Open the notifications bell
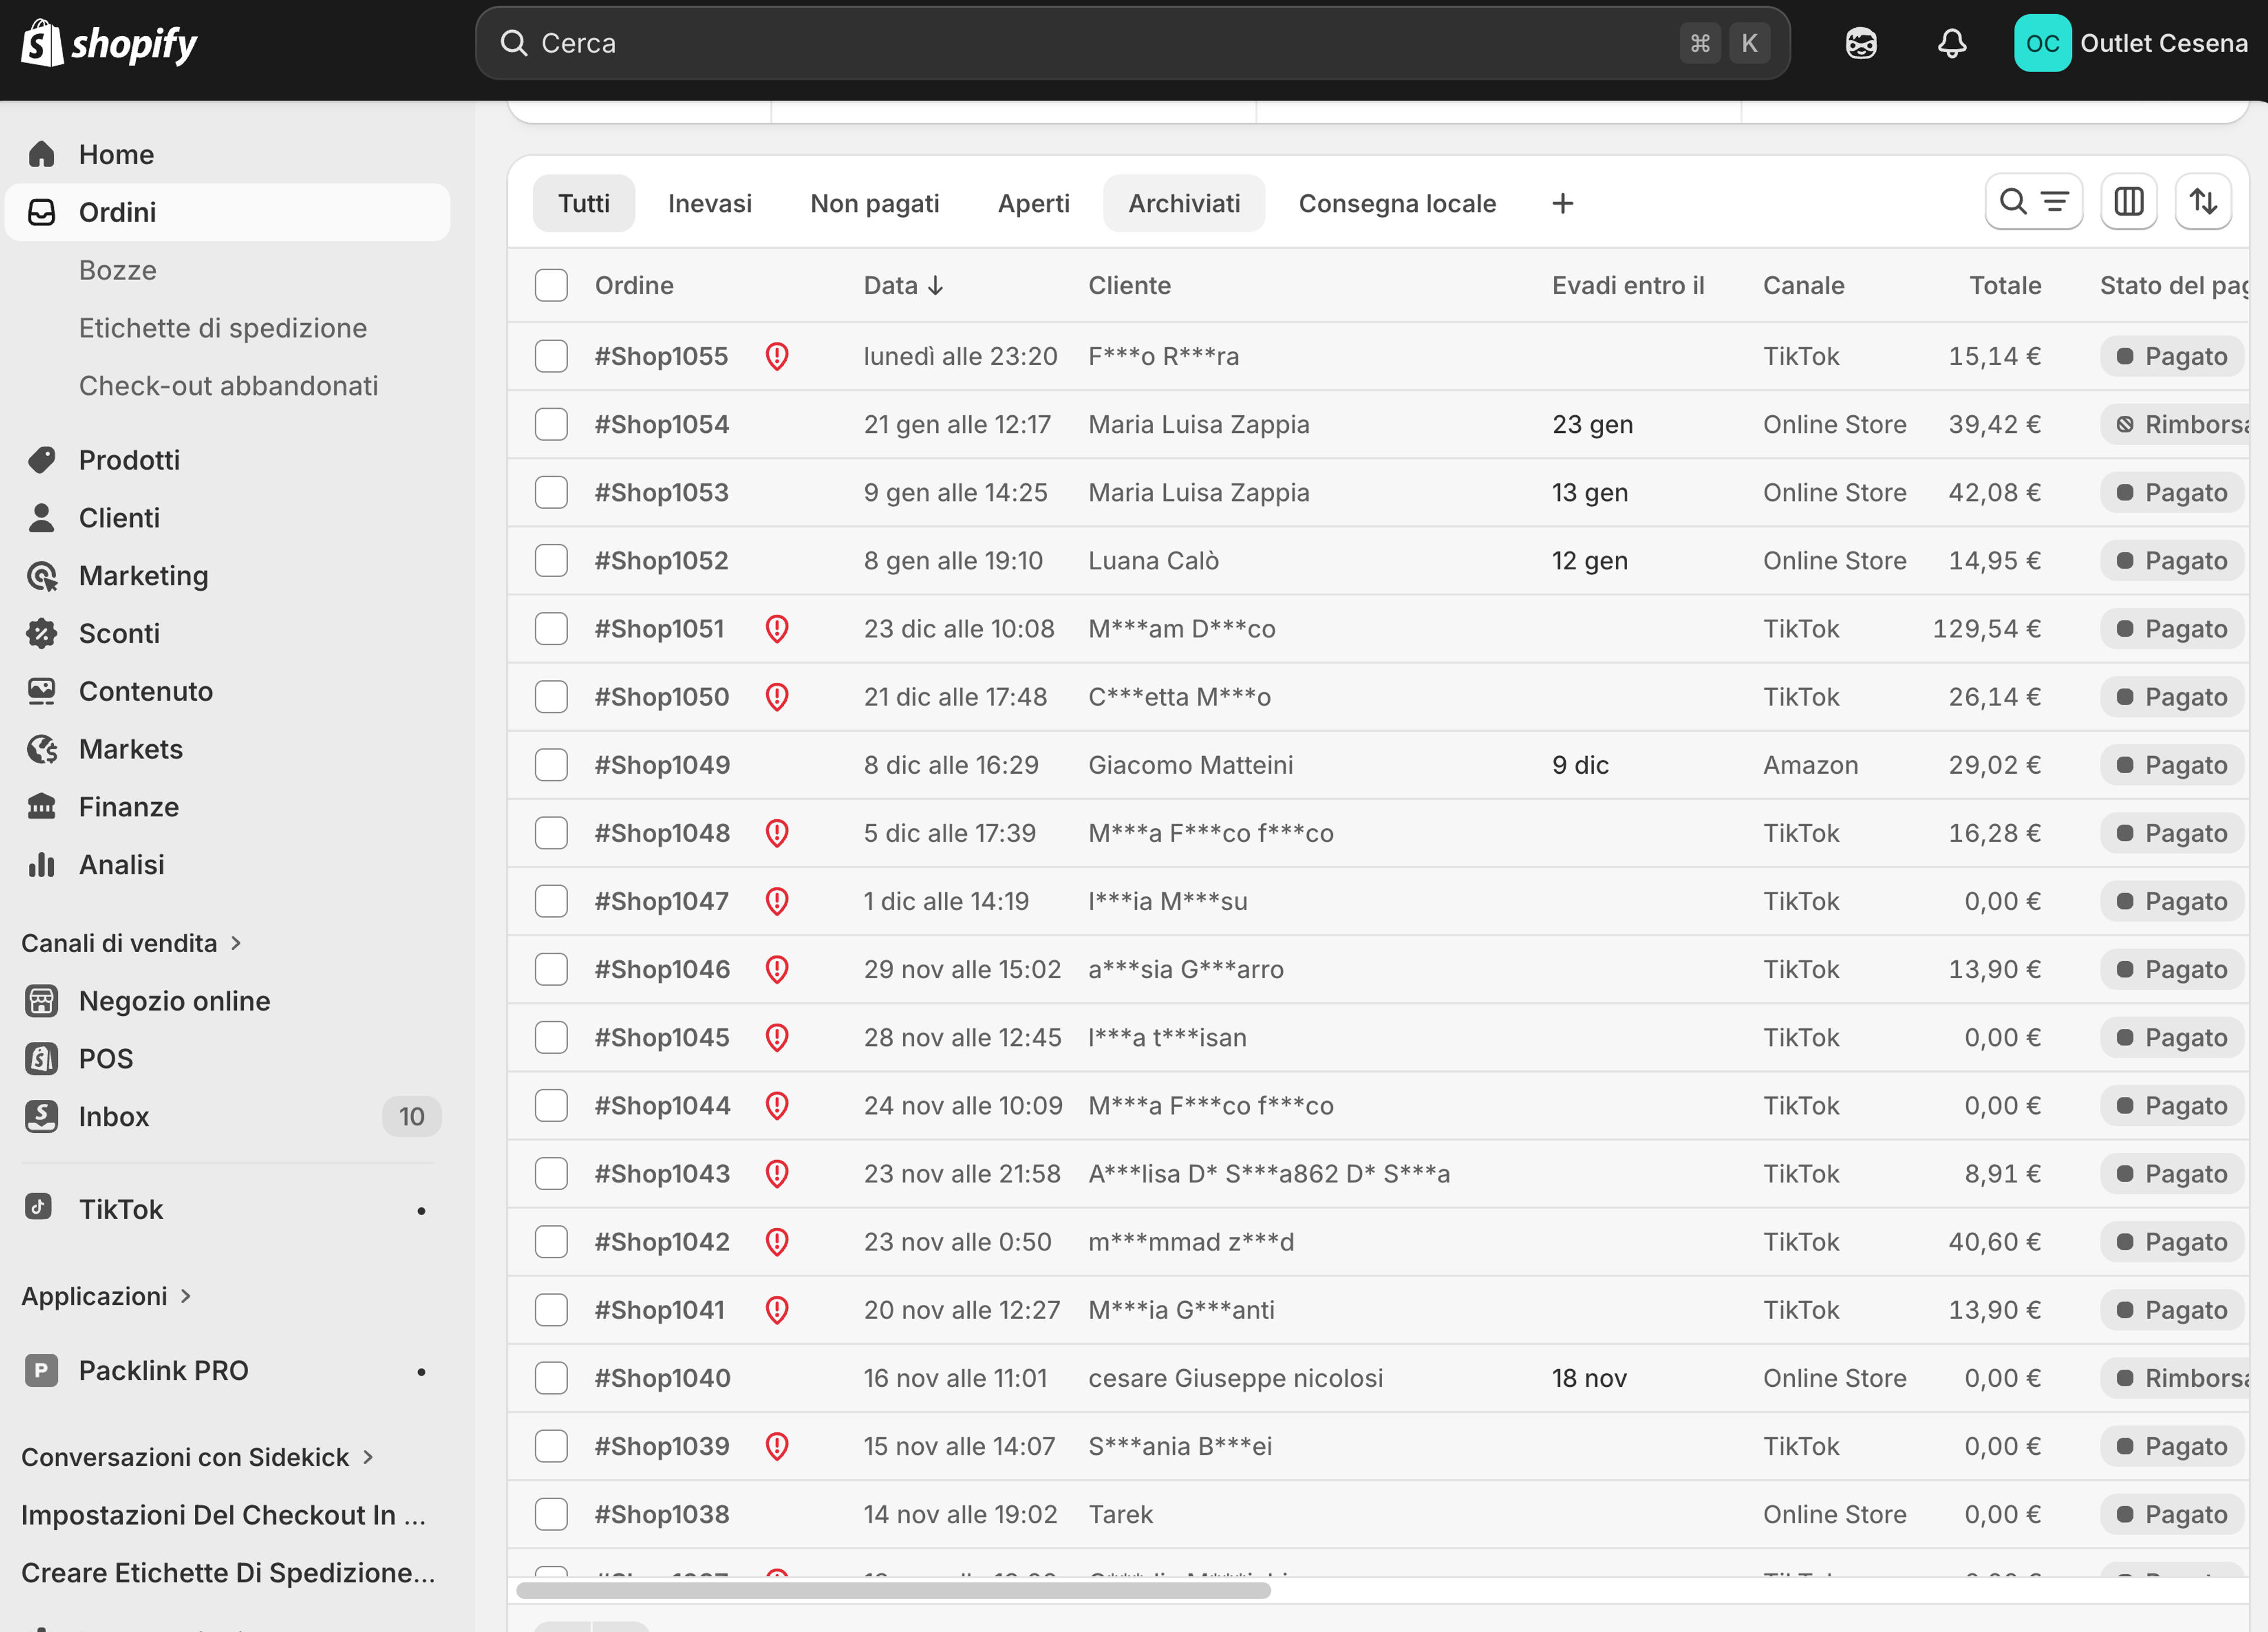This screenshot has width=2268, height=1632. 1951,43
